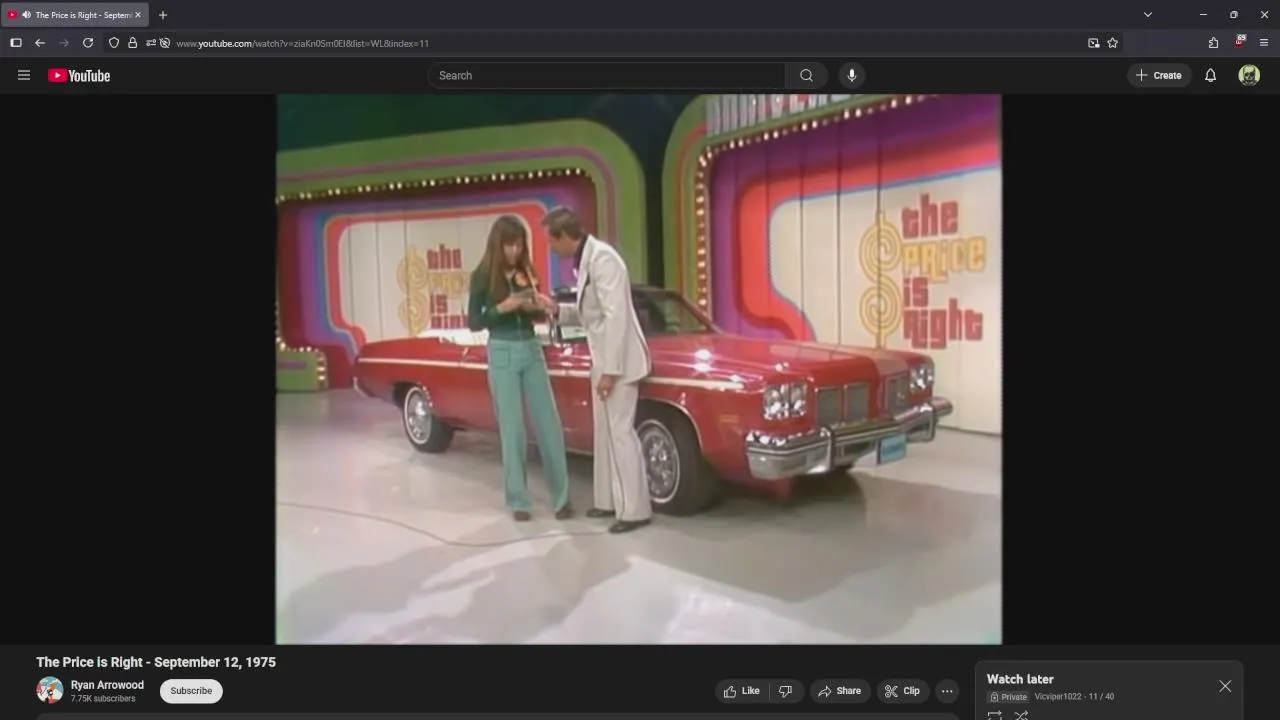Select the URL in address bar
Image resolution: width=1280 pixels, height=720 pixels.
point(303,43)
